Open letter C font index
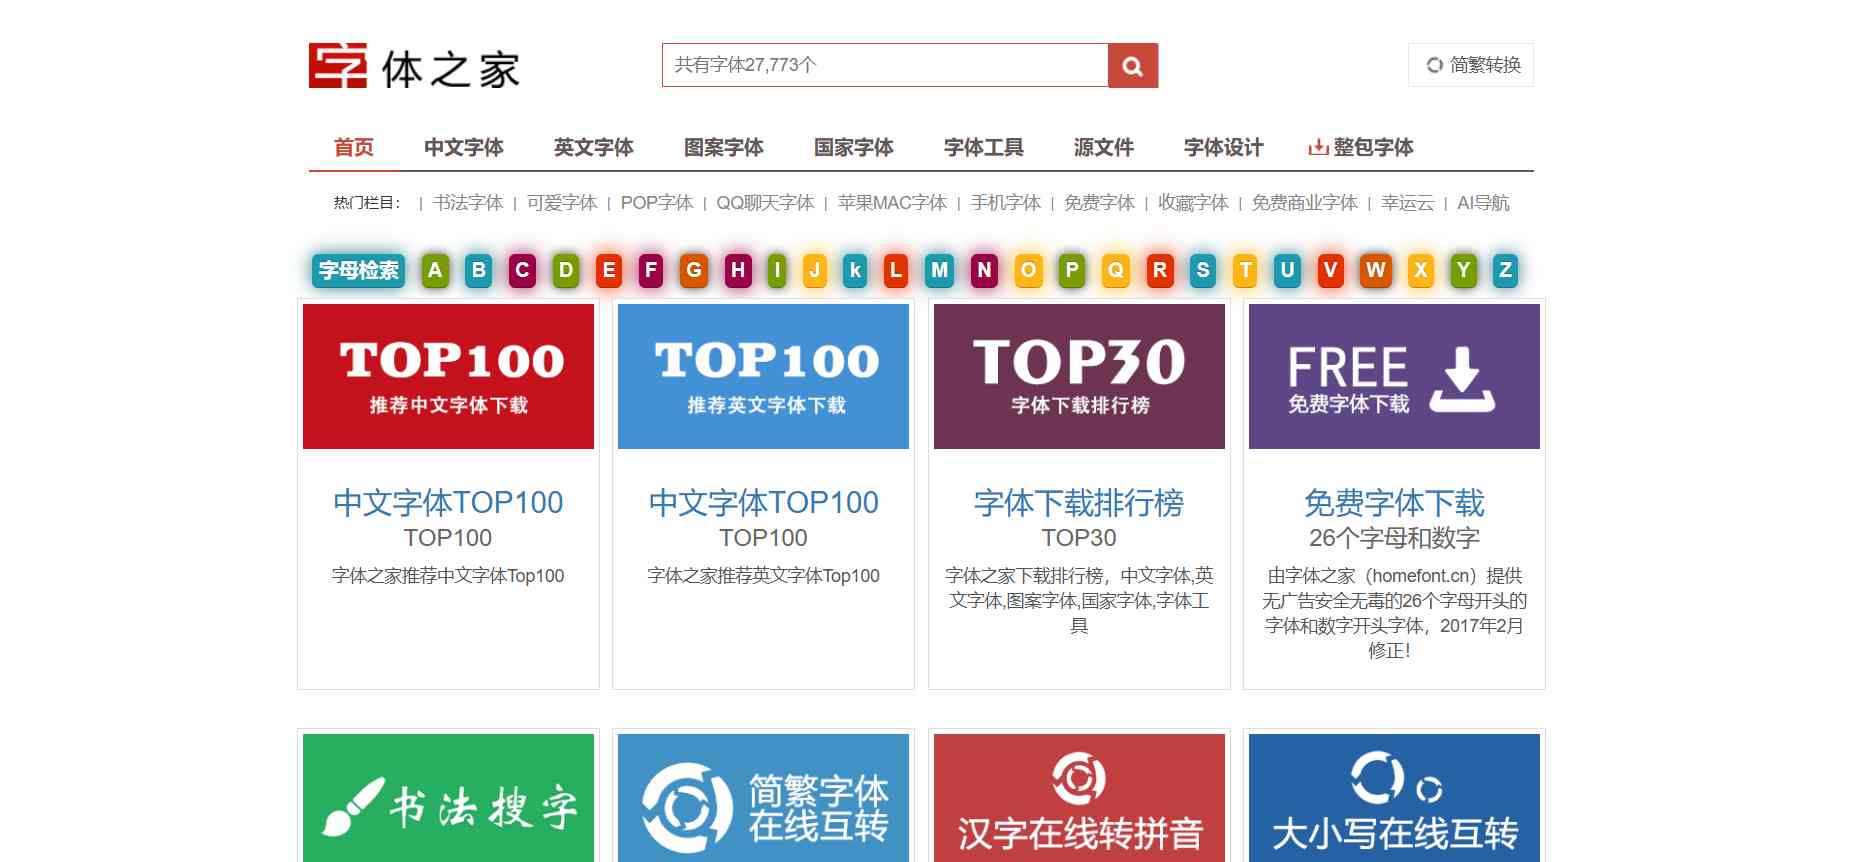 click(522, 270)
